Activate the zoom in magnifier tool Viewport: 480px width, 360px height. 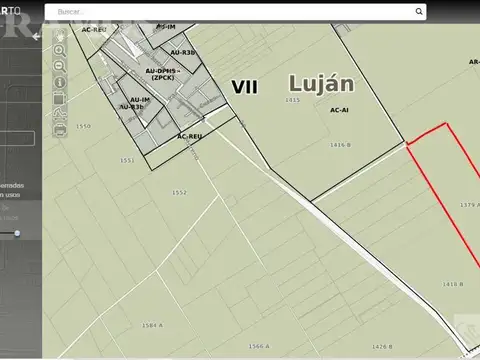pyautogui.click(x=60, y=51)
